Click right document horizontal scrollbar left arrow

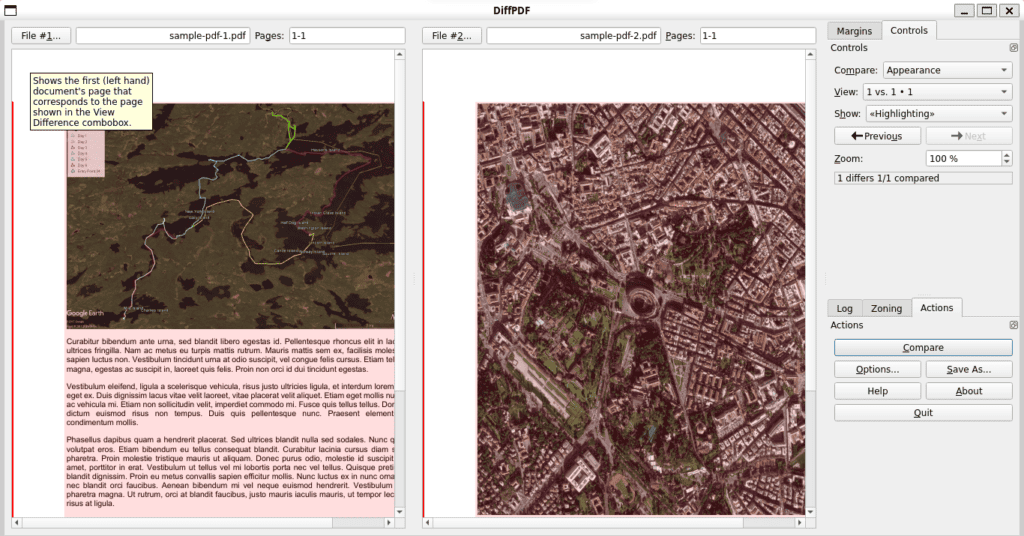(x=428, y=522)
